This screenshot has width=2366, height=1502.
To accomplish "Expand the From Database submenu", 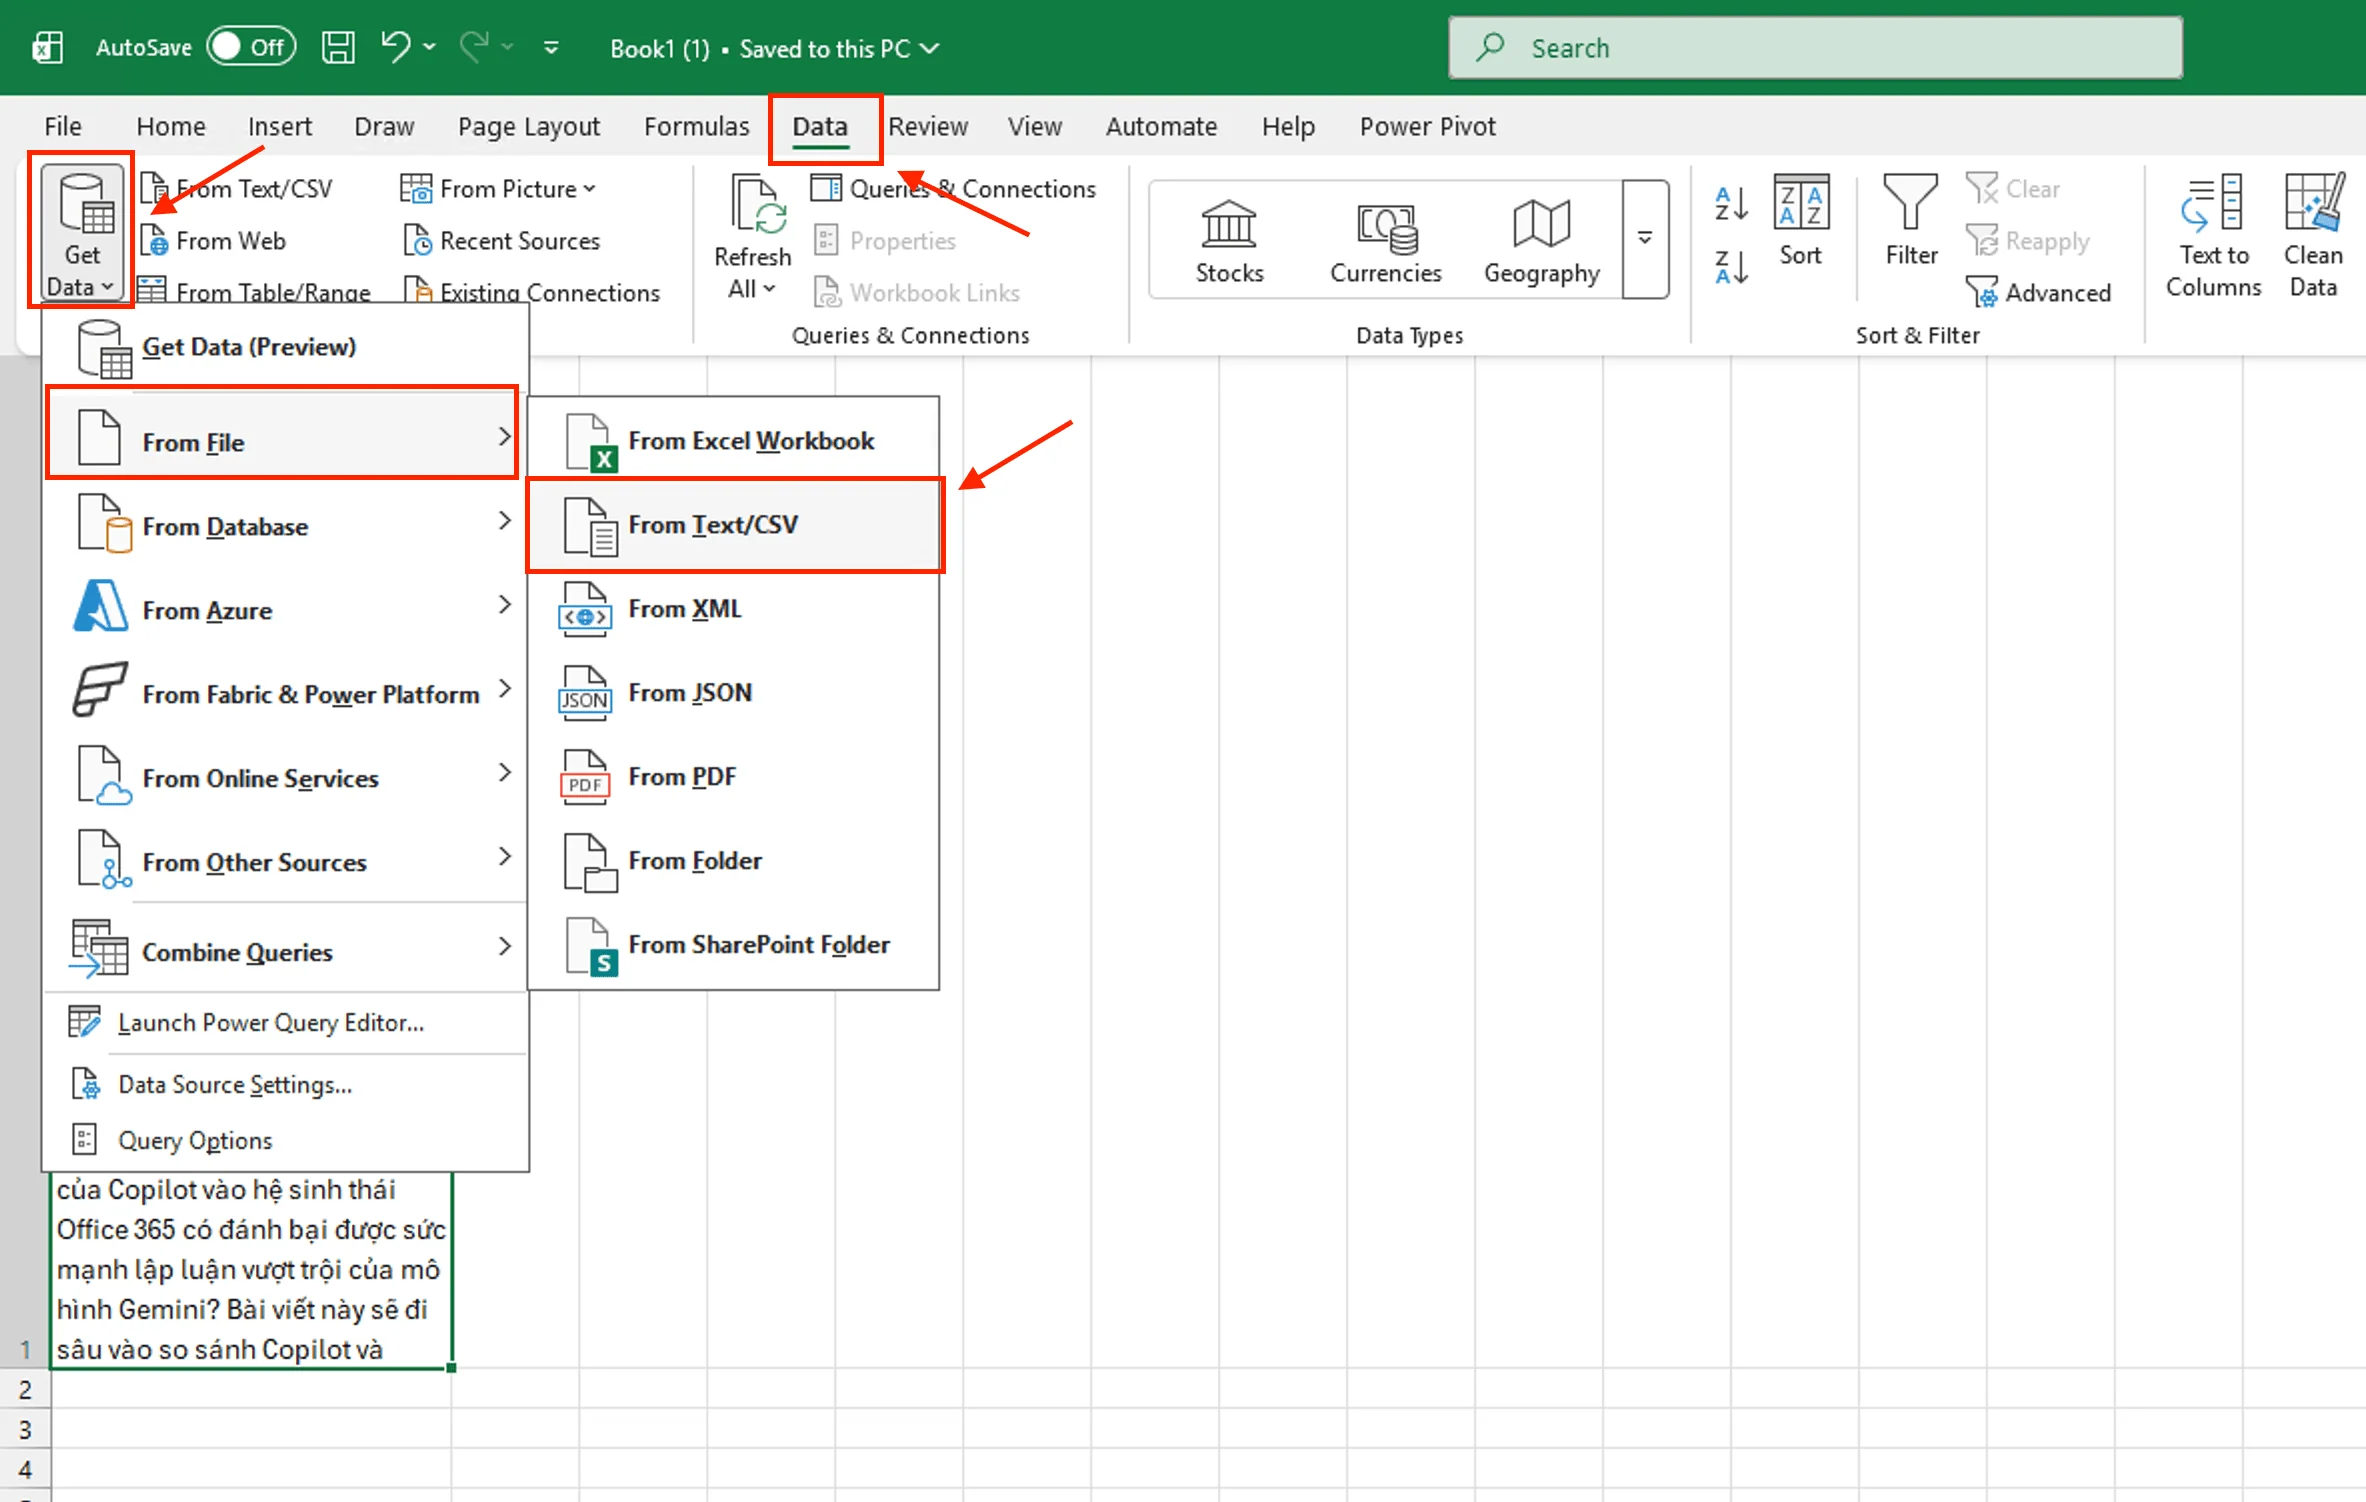I will pos(225,526).
